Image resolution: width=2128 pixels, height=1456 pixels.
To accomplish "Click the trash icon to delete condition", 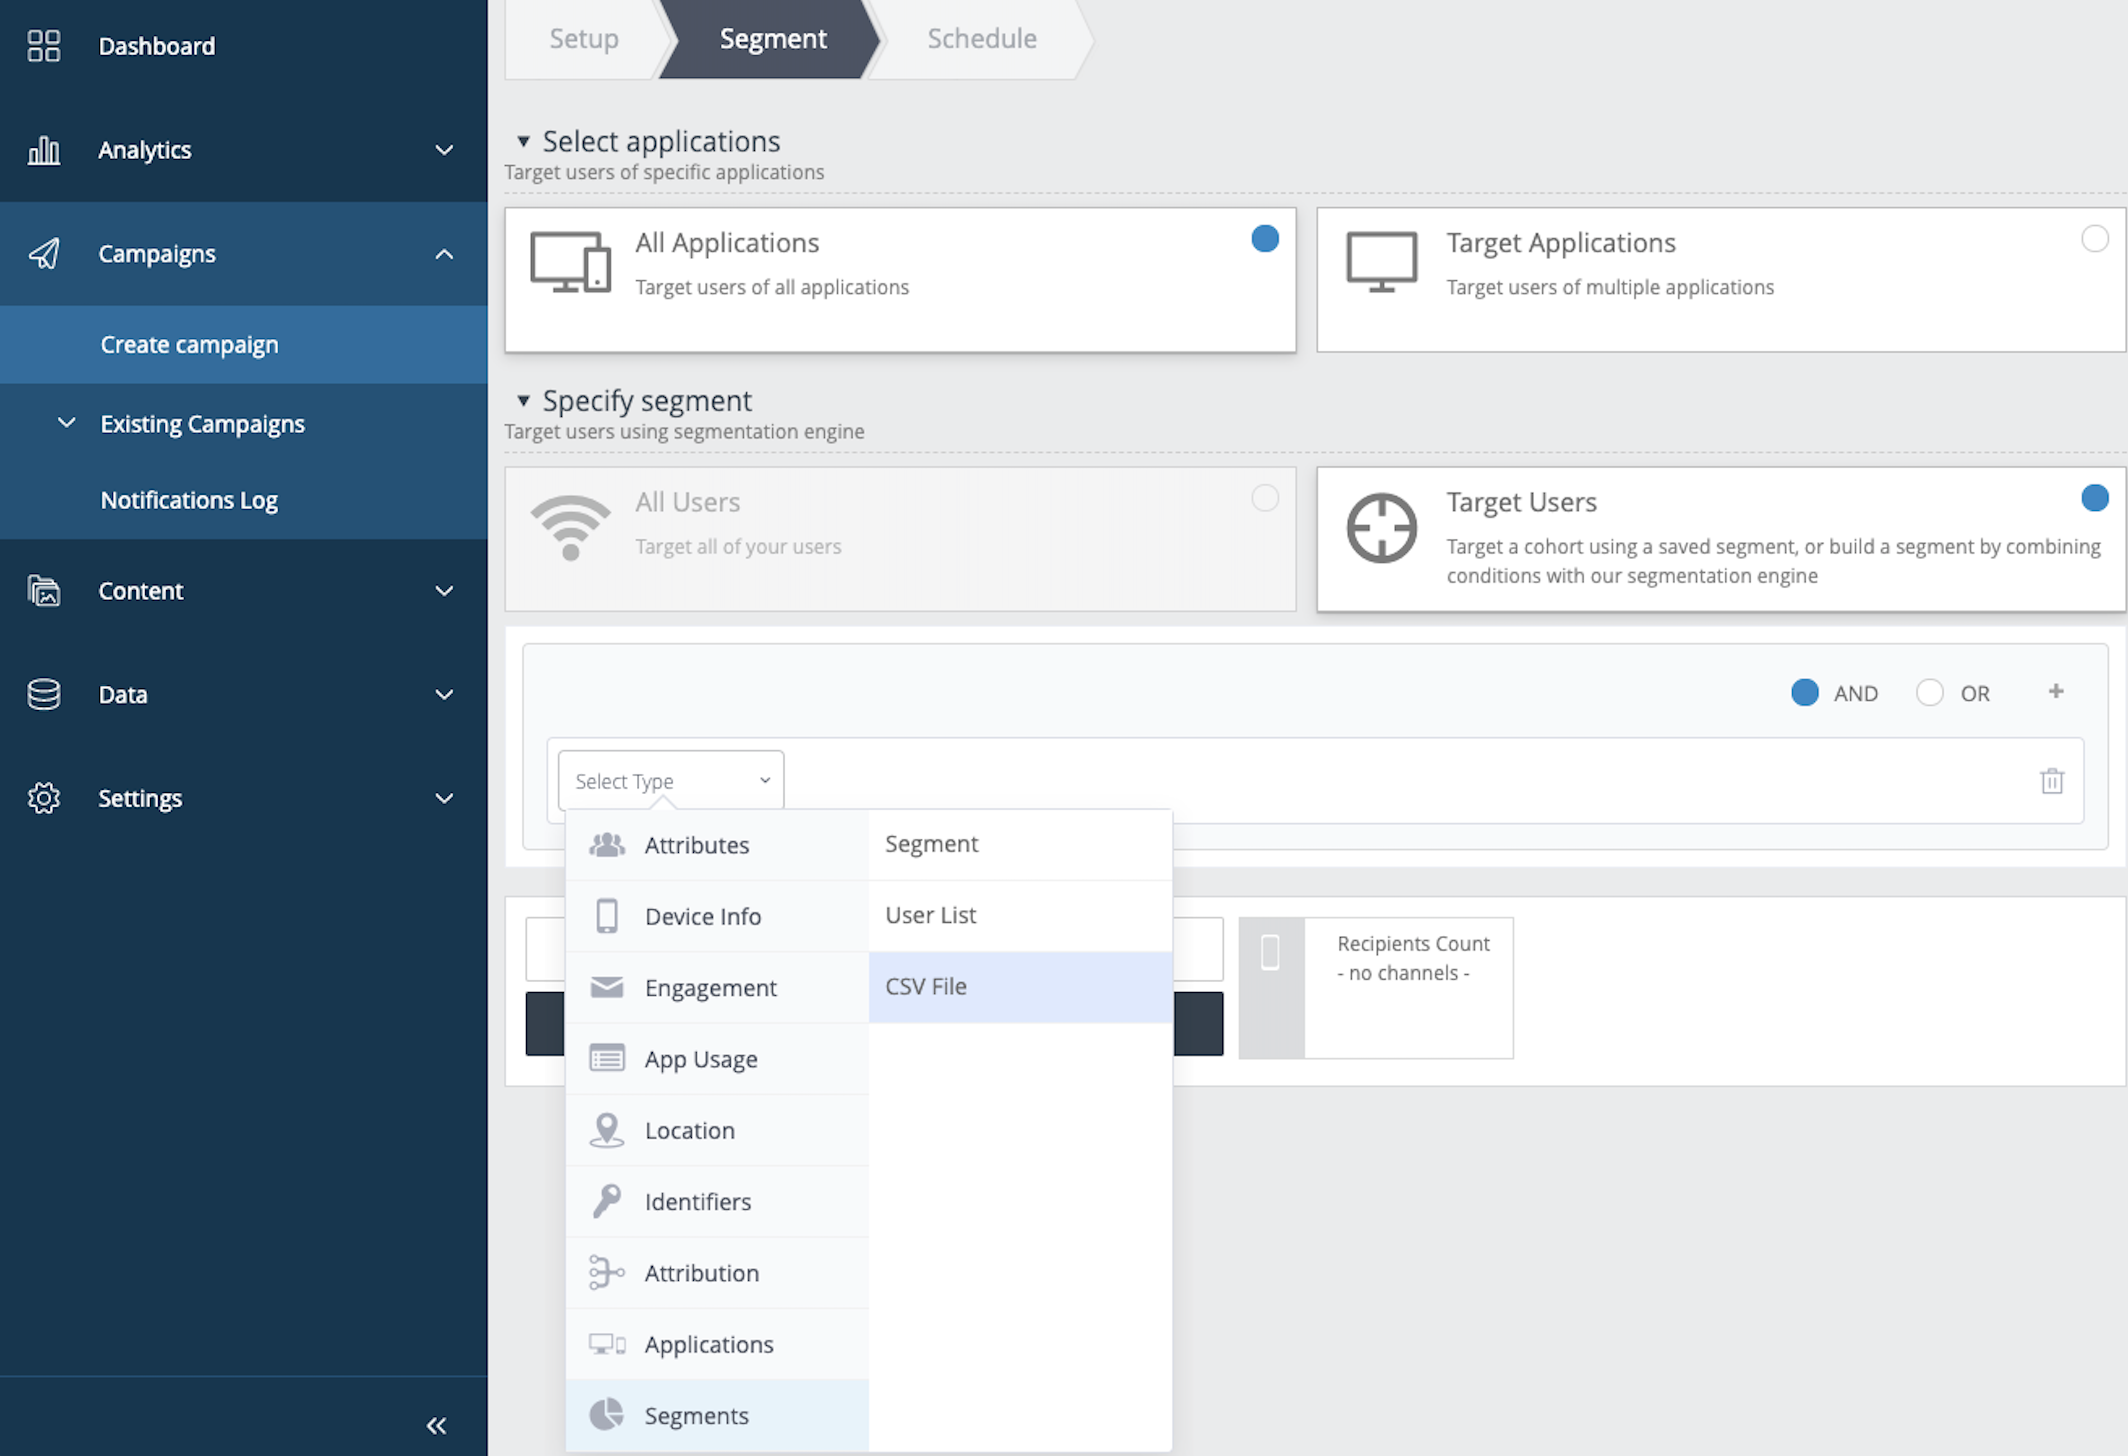I will [2051, 781].
